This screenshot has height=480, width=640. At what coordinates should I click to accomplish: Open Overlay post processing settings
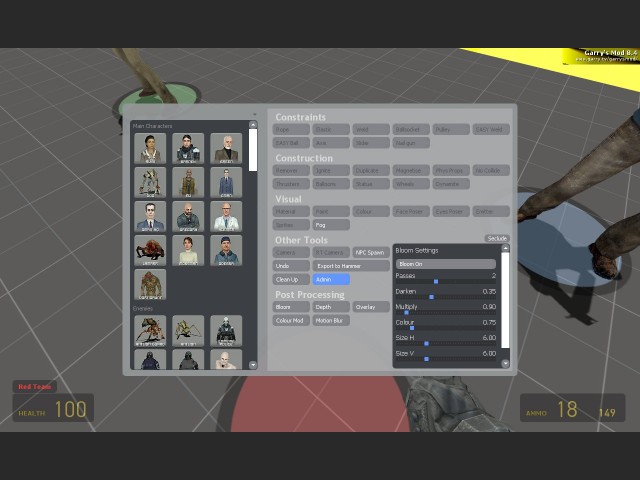point(371,307)
